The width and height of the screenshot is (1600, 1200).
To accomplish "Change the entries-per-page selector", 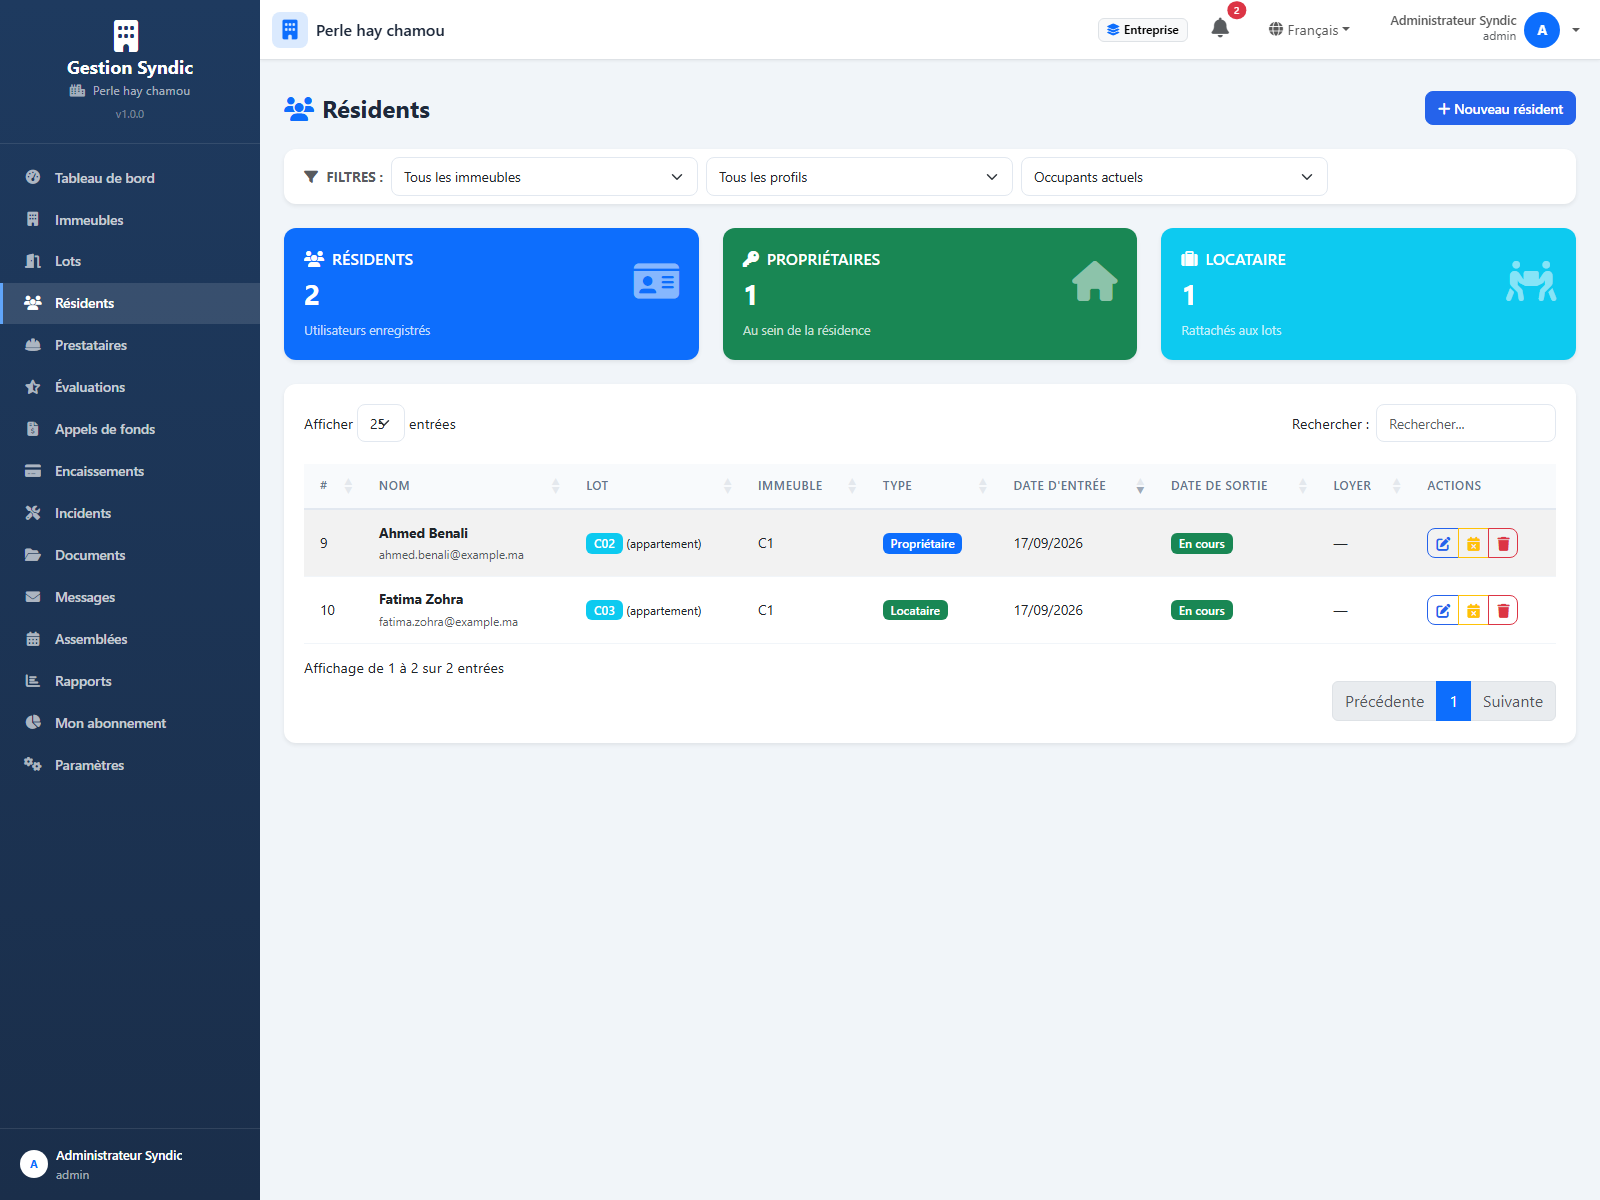I will (381, 423).
